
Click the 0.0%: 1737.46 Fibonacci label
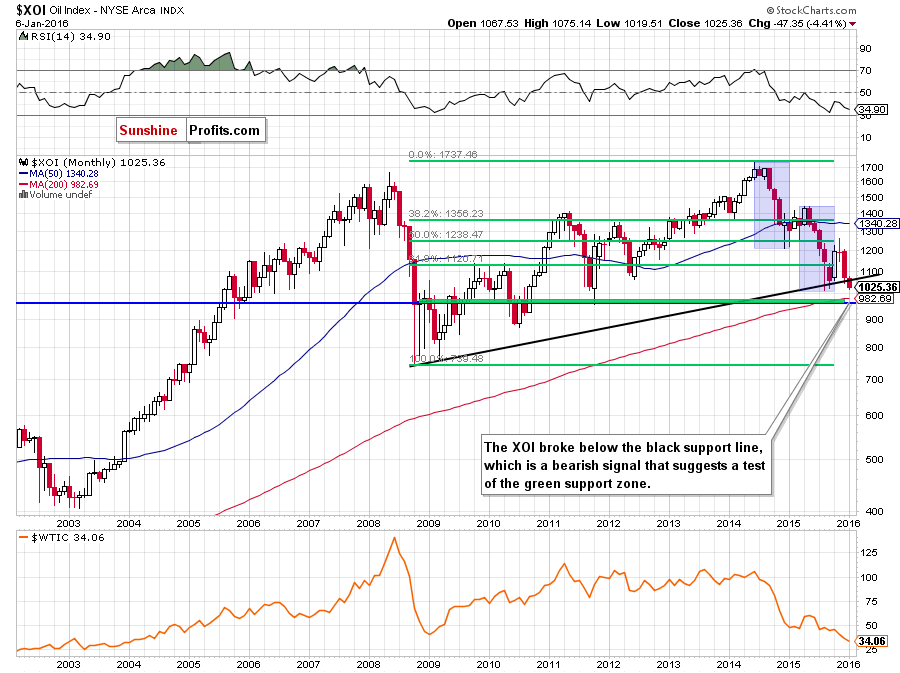pos(443,154)
